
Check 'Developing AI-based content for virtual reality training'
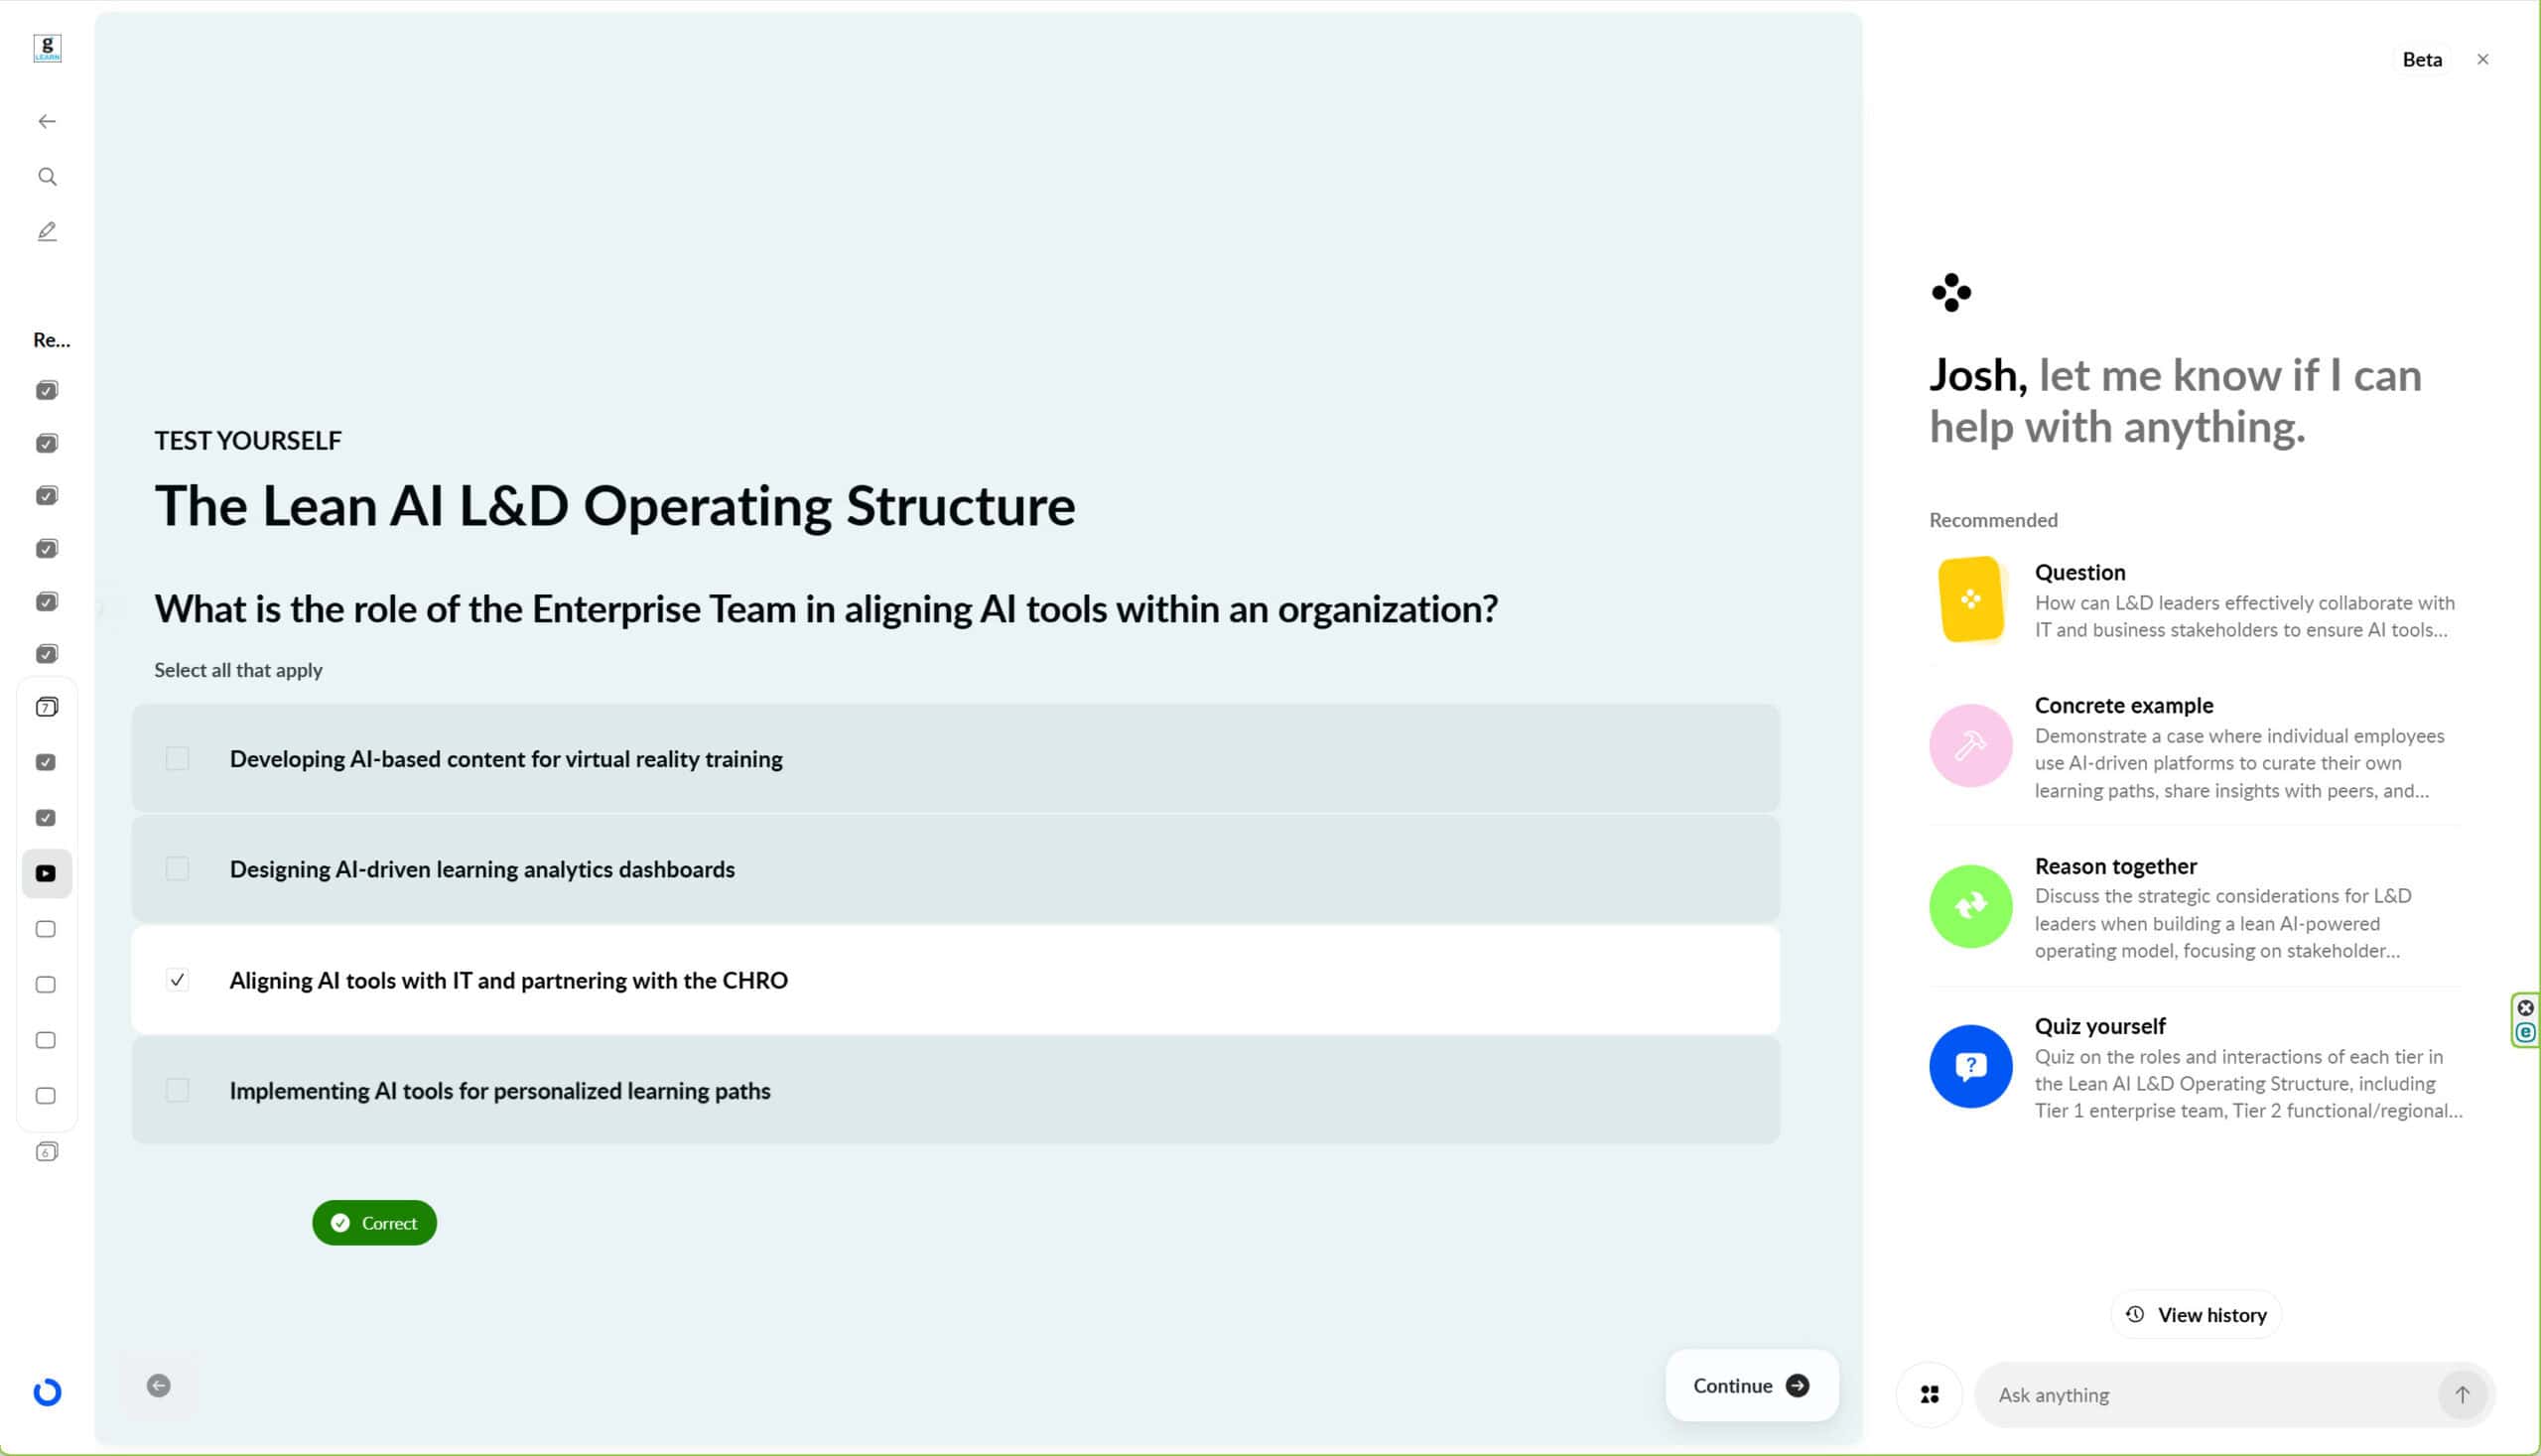click(177, 759)
